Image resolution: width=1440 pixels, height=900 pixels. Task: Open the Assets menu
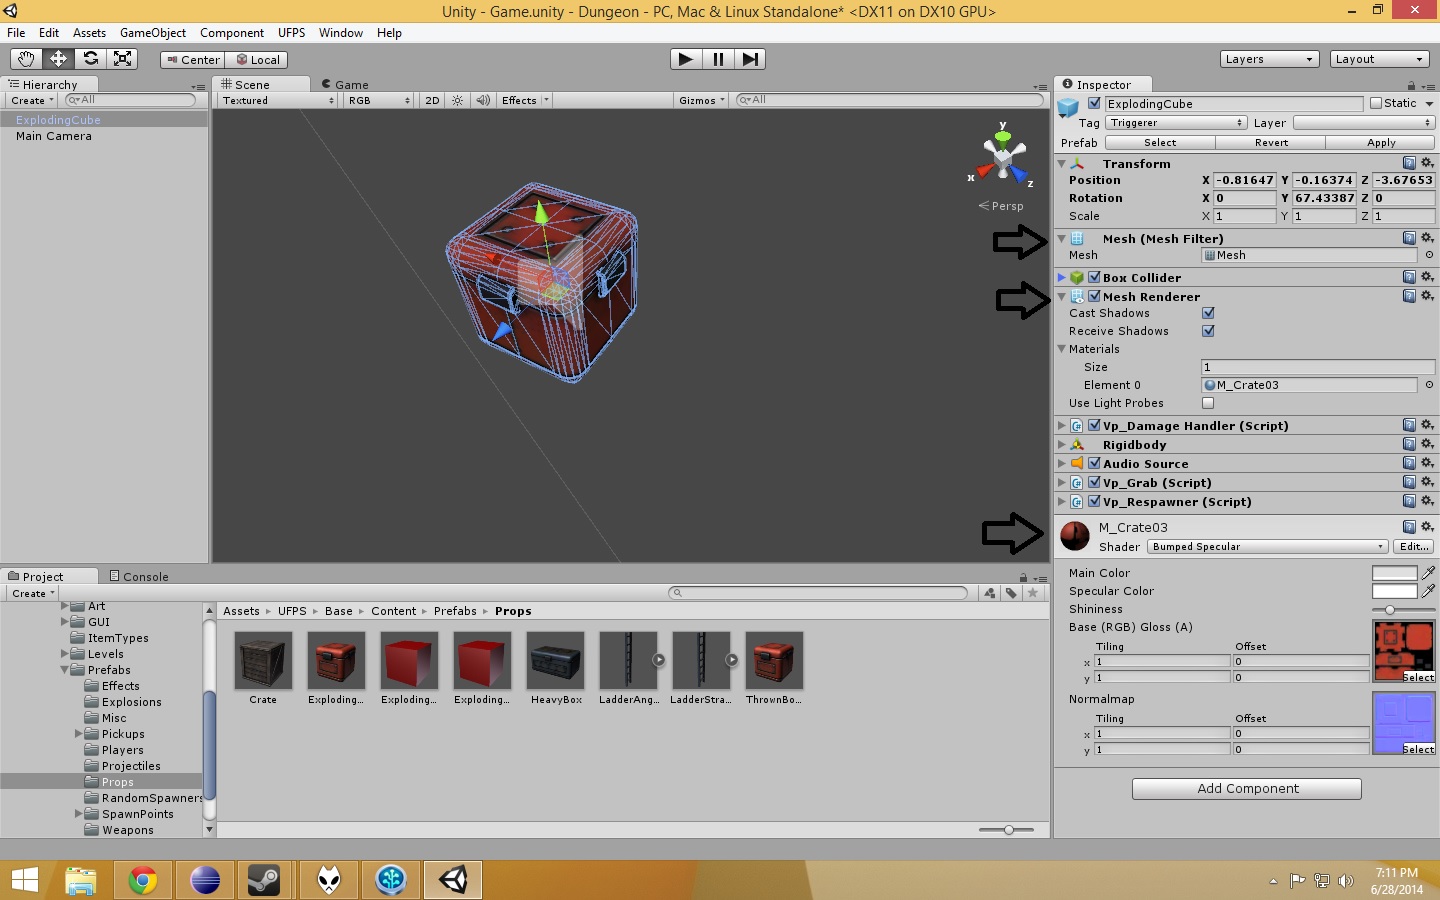click(x=89, y=33)
